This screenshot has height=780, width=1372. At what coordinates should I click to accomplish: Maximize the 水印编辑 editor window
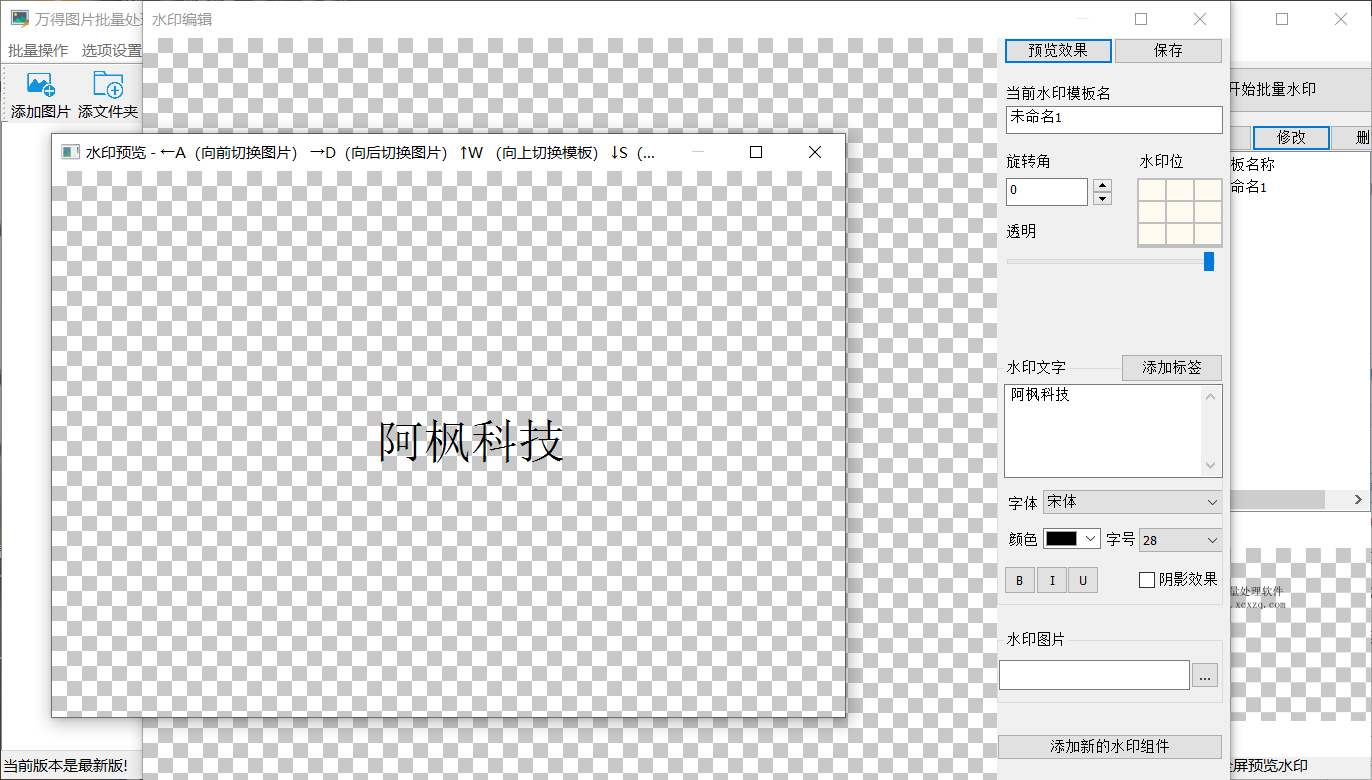point(1141,19)
